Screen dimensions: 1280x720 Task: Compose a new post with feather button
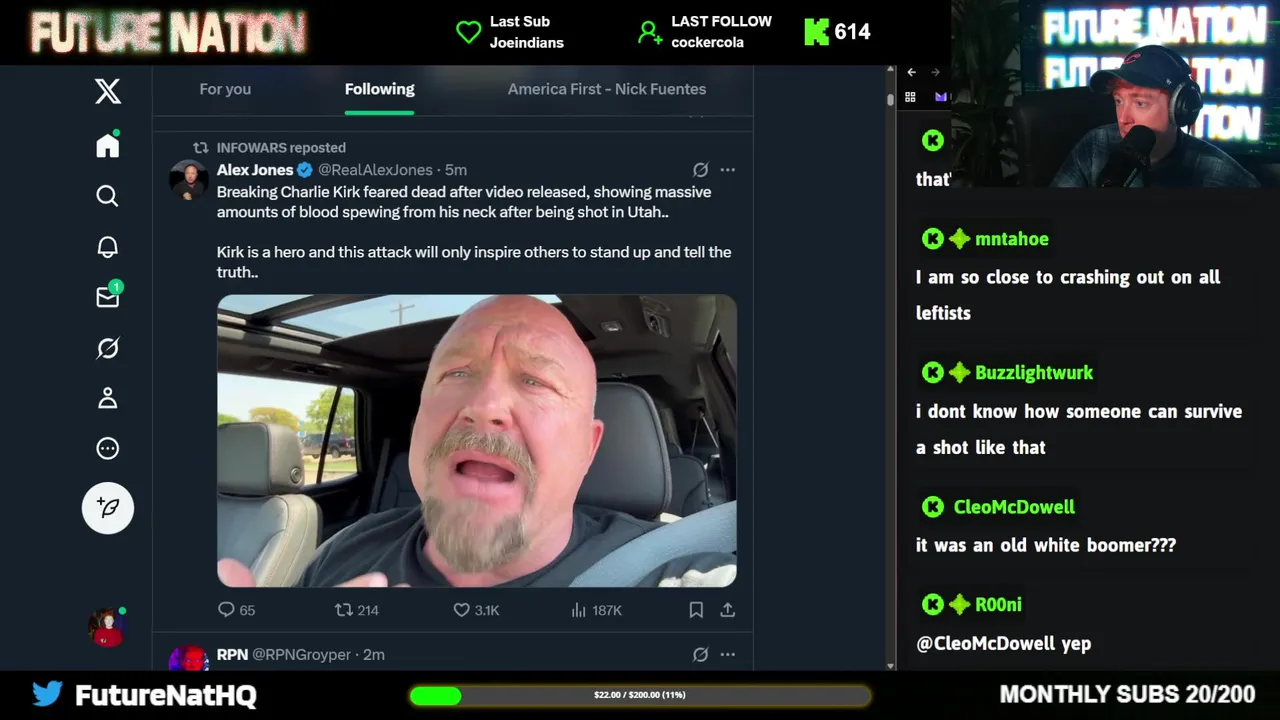(108, 508)
